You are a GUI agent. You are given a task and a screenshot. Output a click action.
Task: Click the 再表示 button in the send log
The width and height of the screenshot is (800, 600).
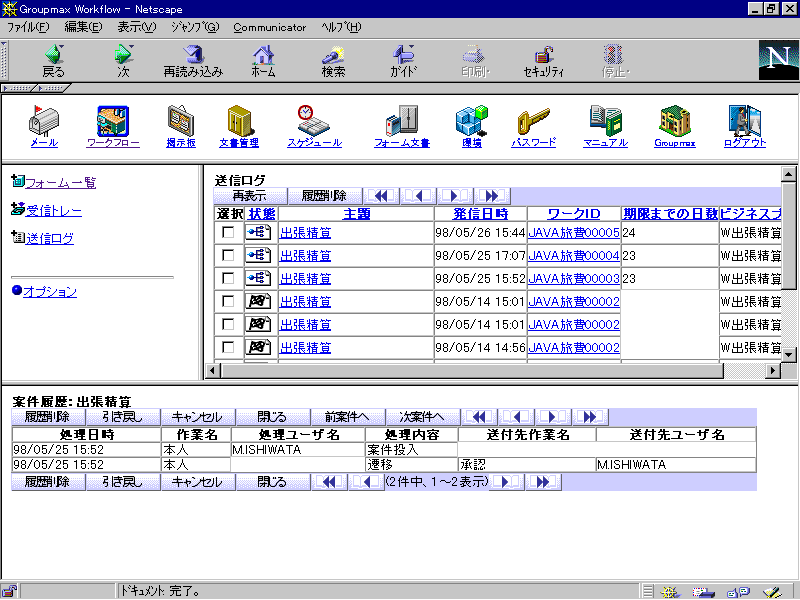coord(250,196)
